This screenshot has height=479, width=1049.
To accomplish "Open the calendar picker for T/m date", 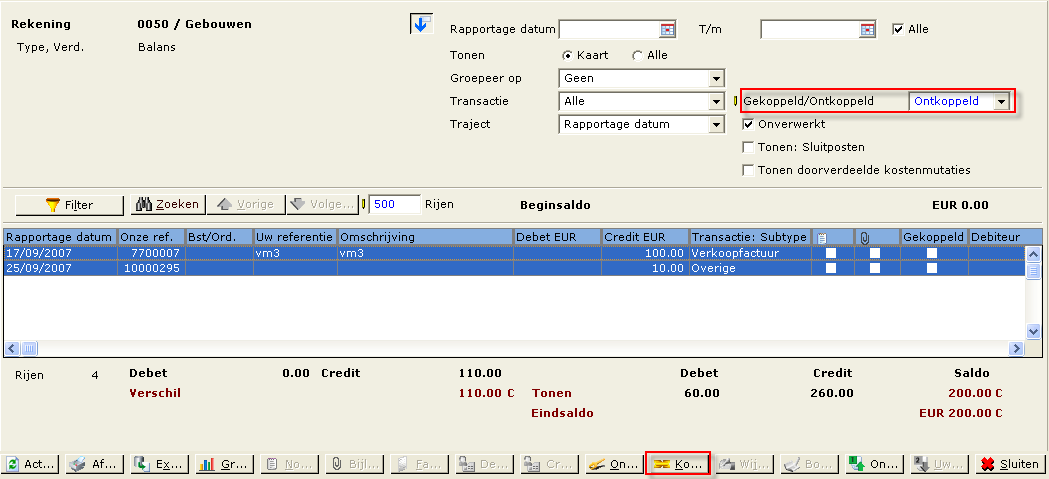I will point(868,30).
